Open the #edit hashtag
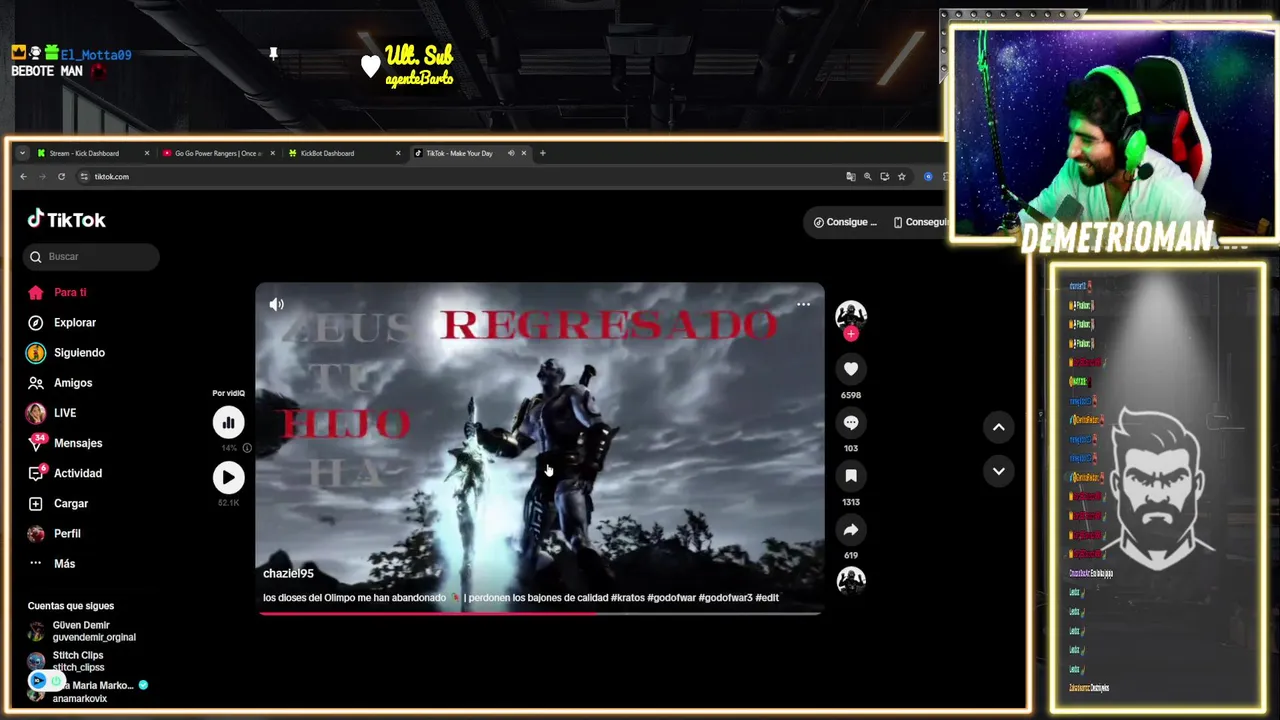 767,598
